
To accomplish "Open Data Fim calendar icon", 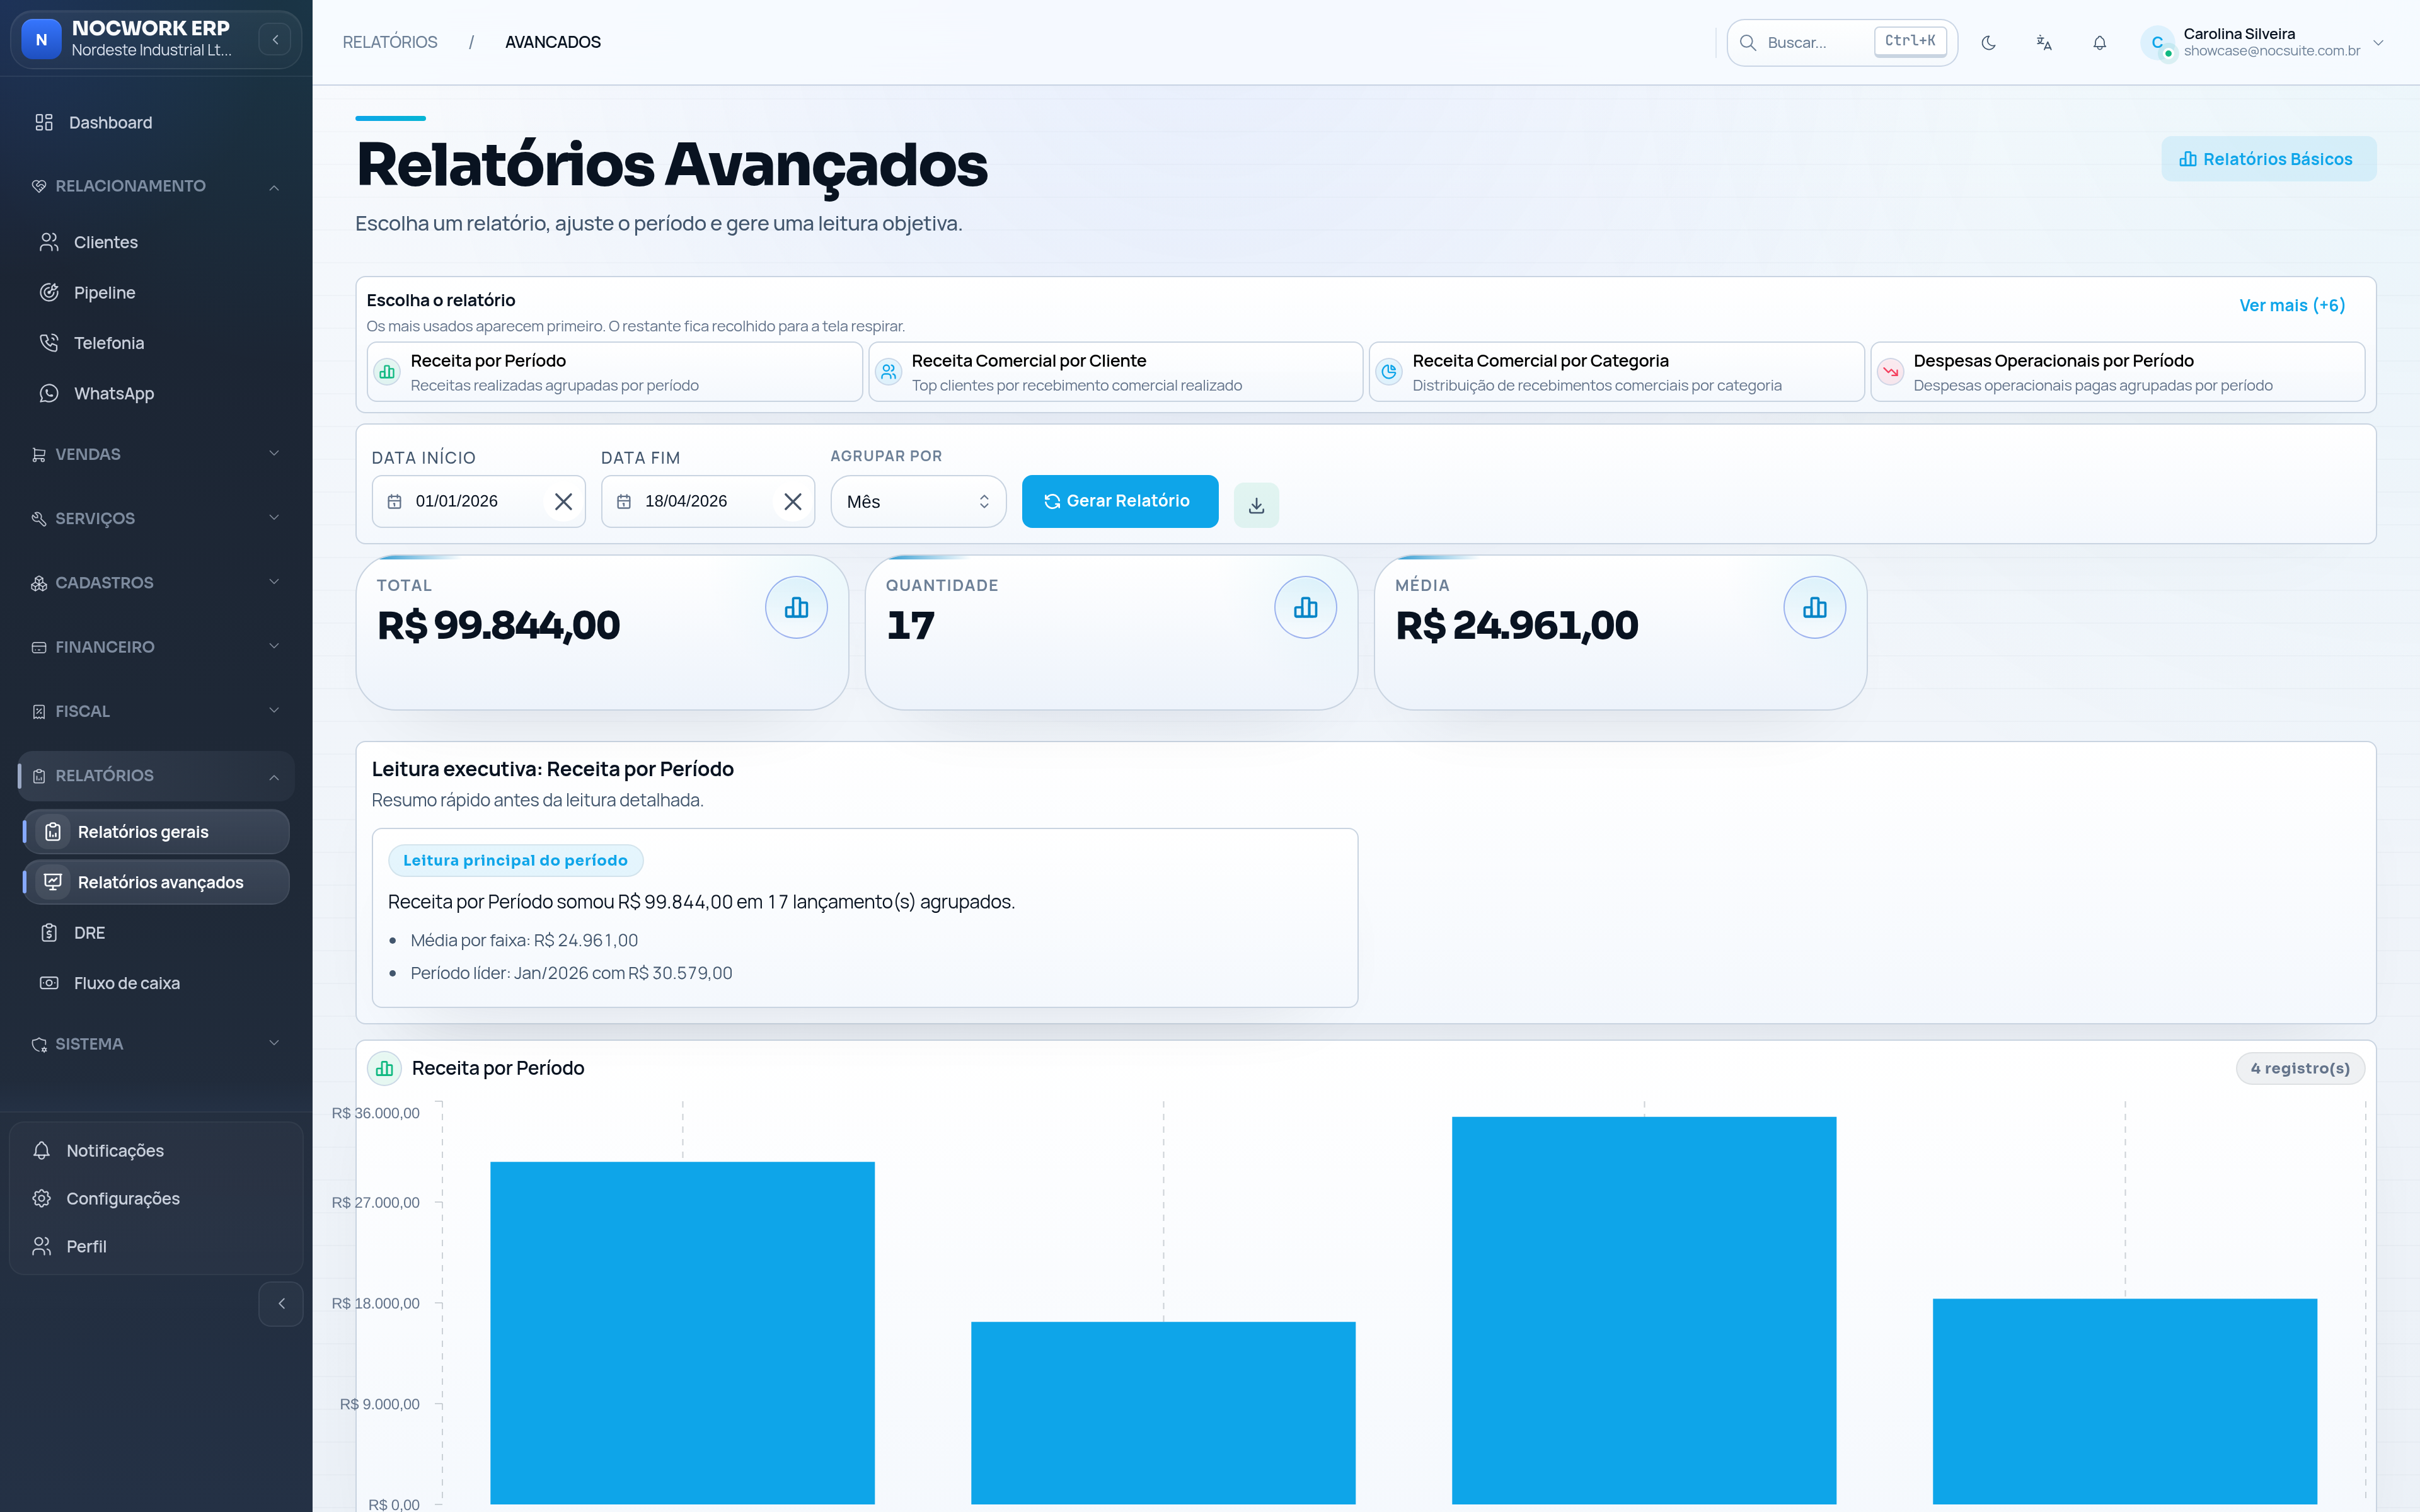I will [624, 502].
